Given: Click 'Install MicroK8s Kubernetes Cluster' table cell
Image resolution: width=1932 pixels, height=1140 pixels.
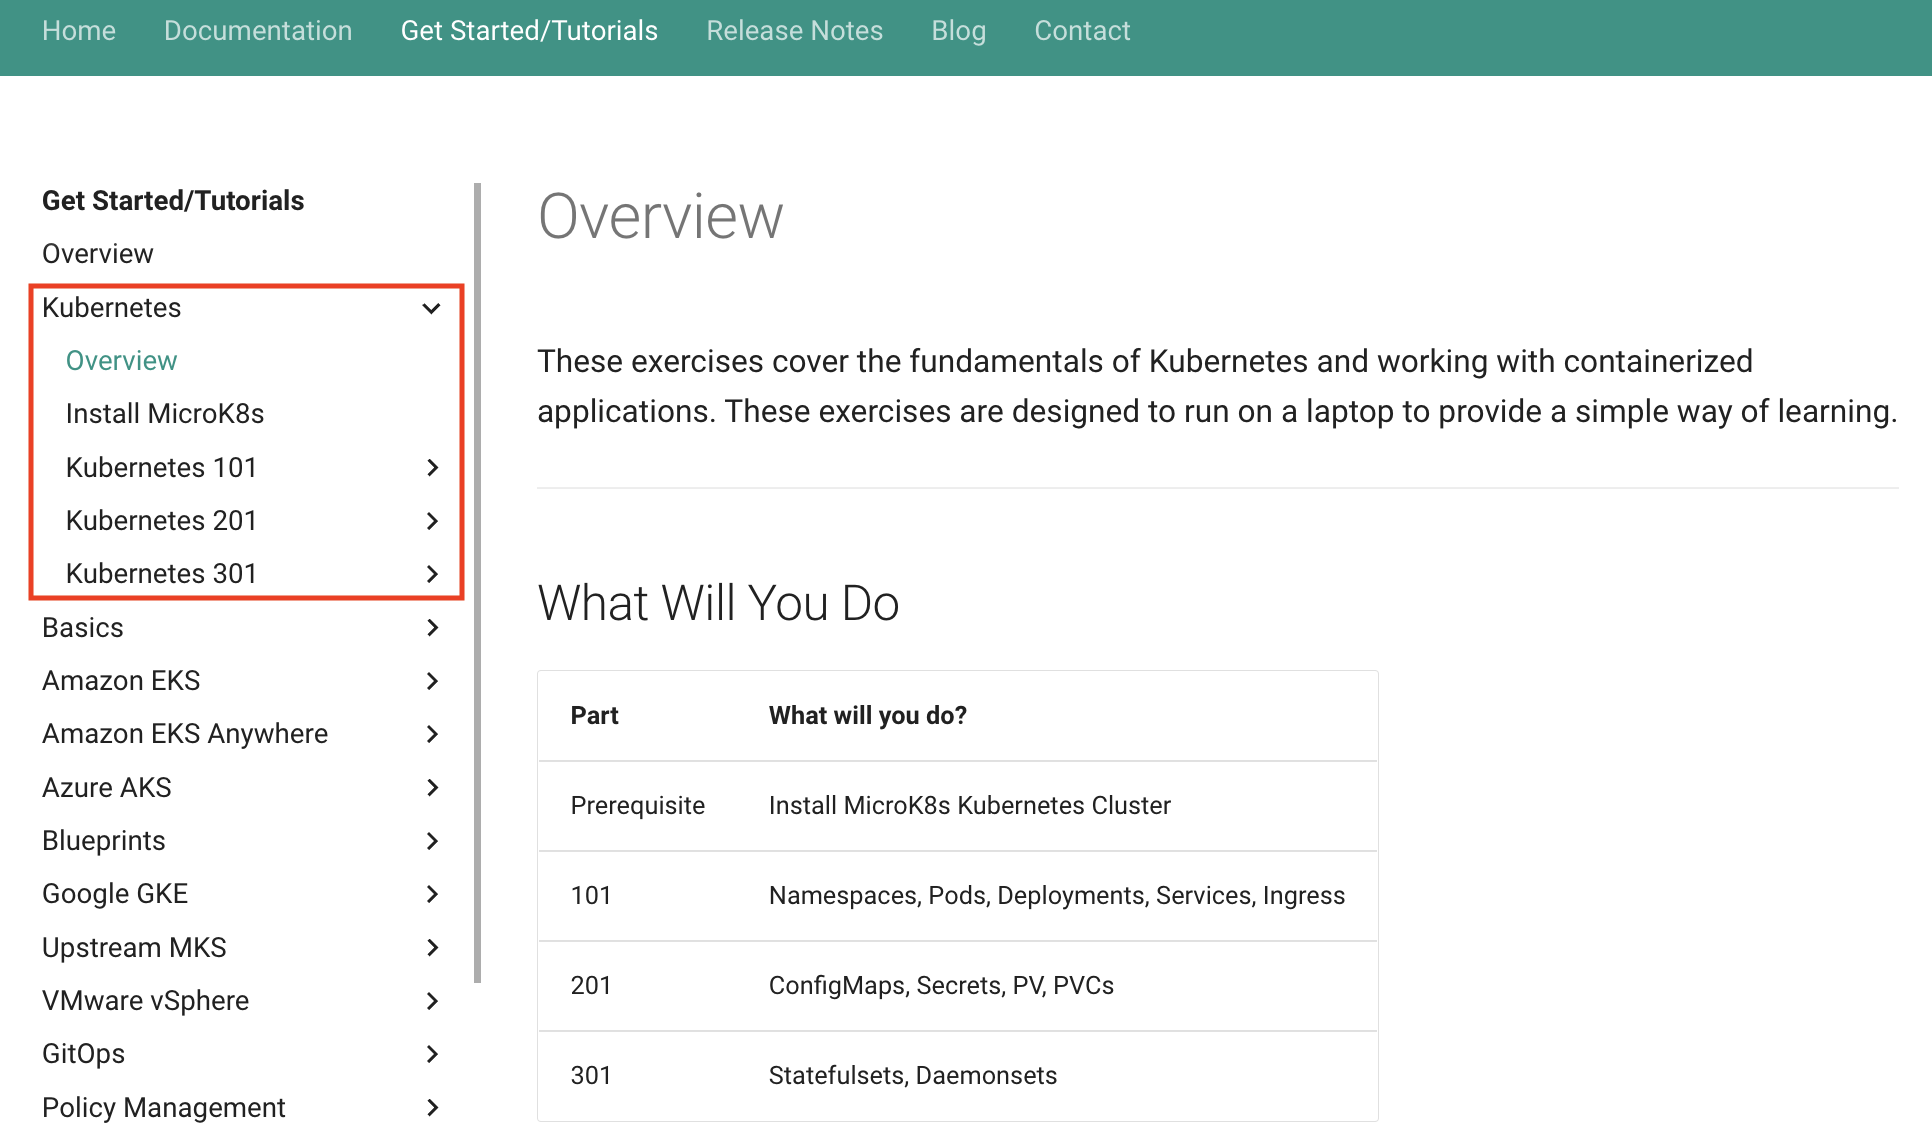Looking at the screenshot, I should [x=970, y=806].
